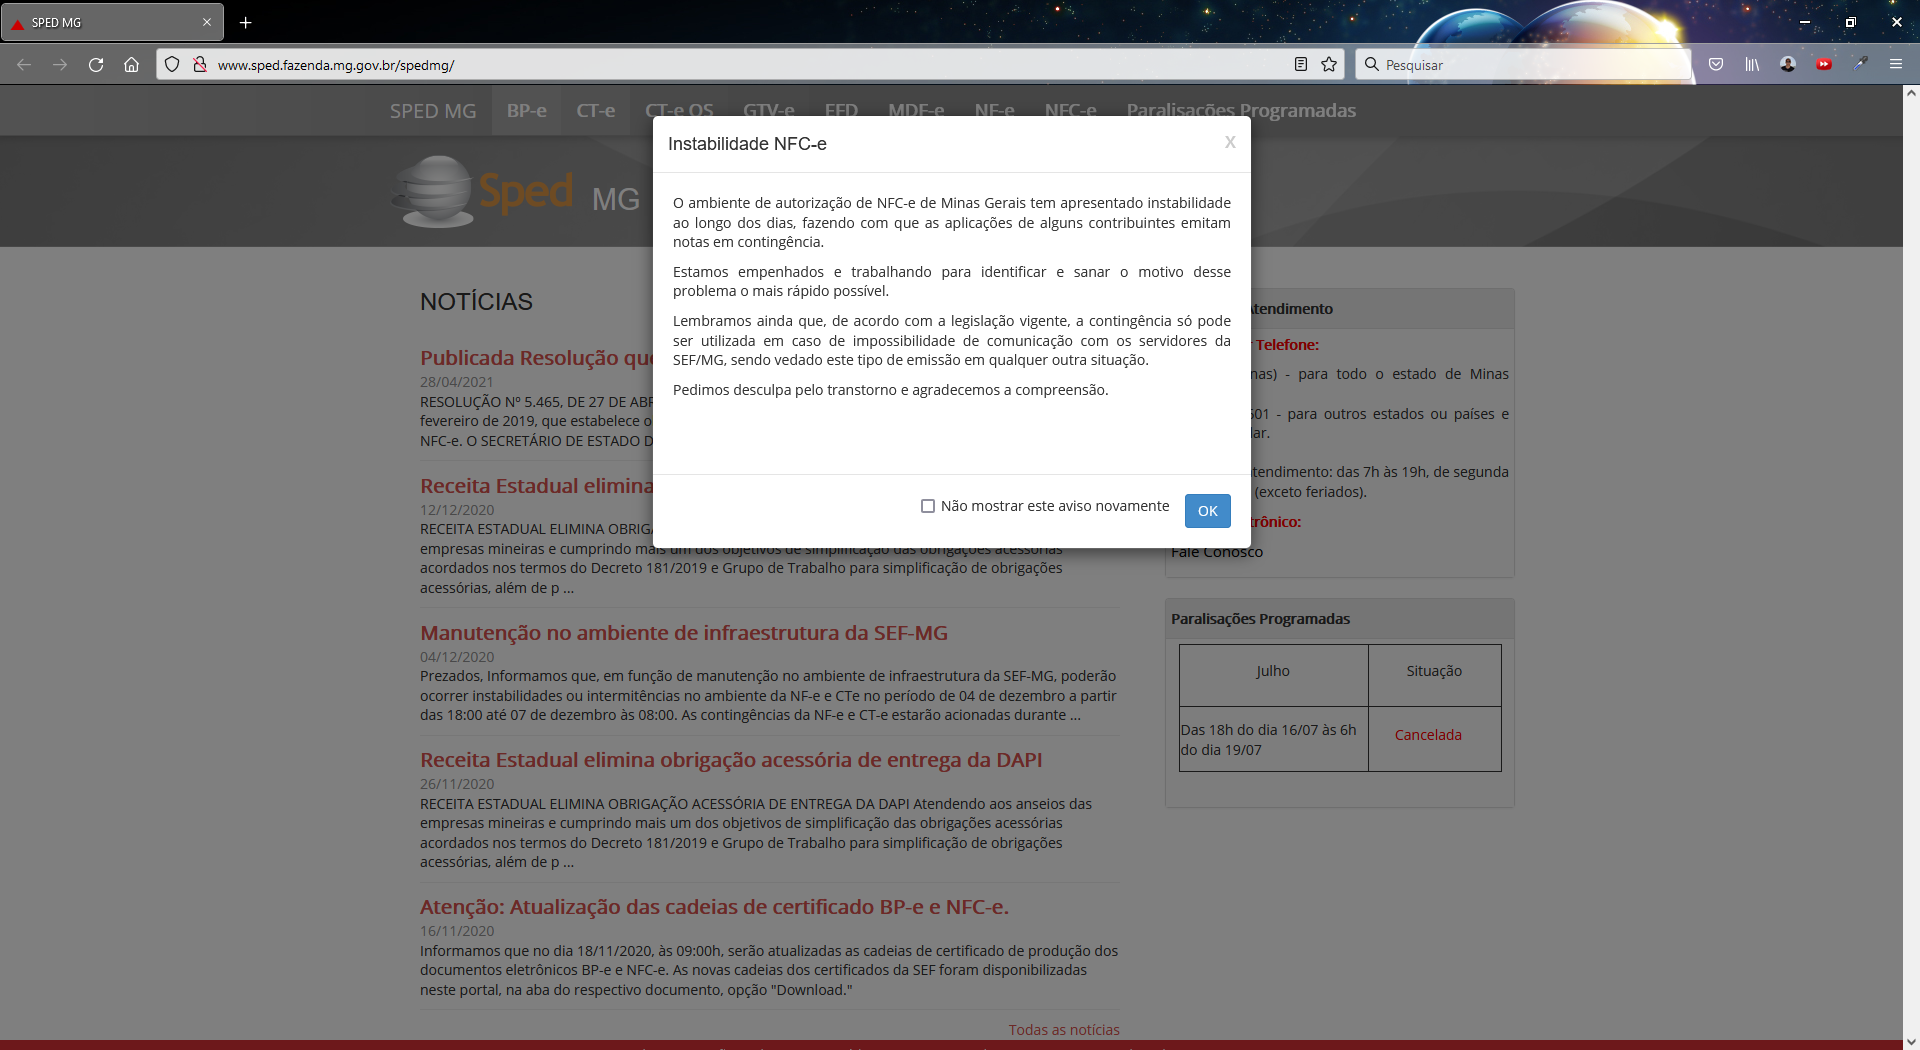Open the customize pin toolbar icon
The width and height of the screenshot is (1920, 1050).
(x=1860, y=65)
